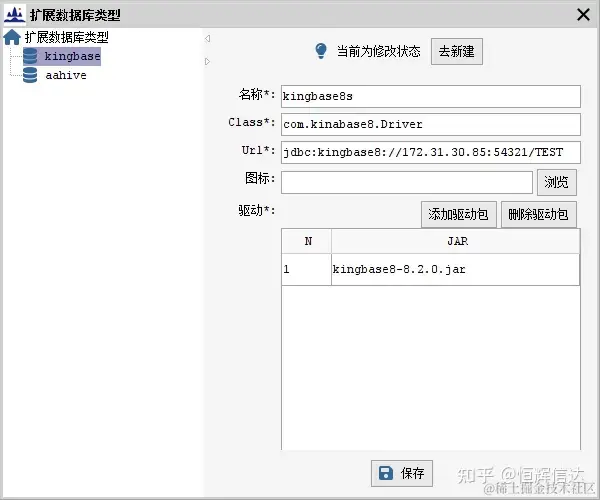
Task: Click the home icon beside 扩展数据库类型 root
Action: point(12,37)
